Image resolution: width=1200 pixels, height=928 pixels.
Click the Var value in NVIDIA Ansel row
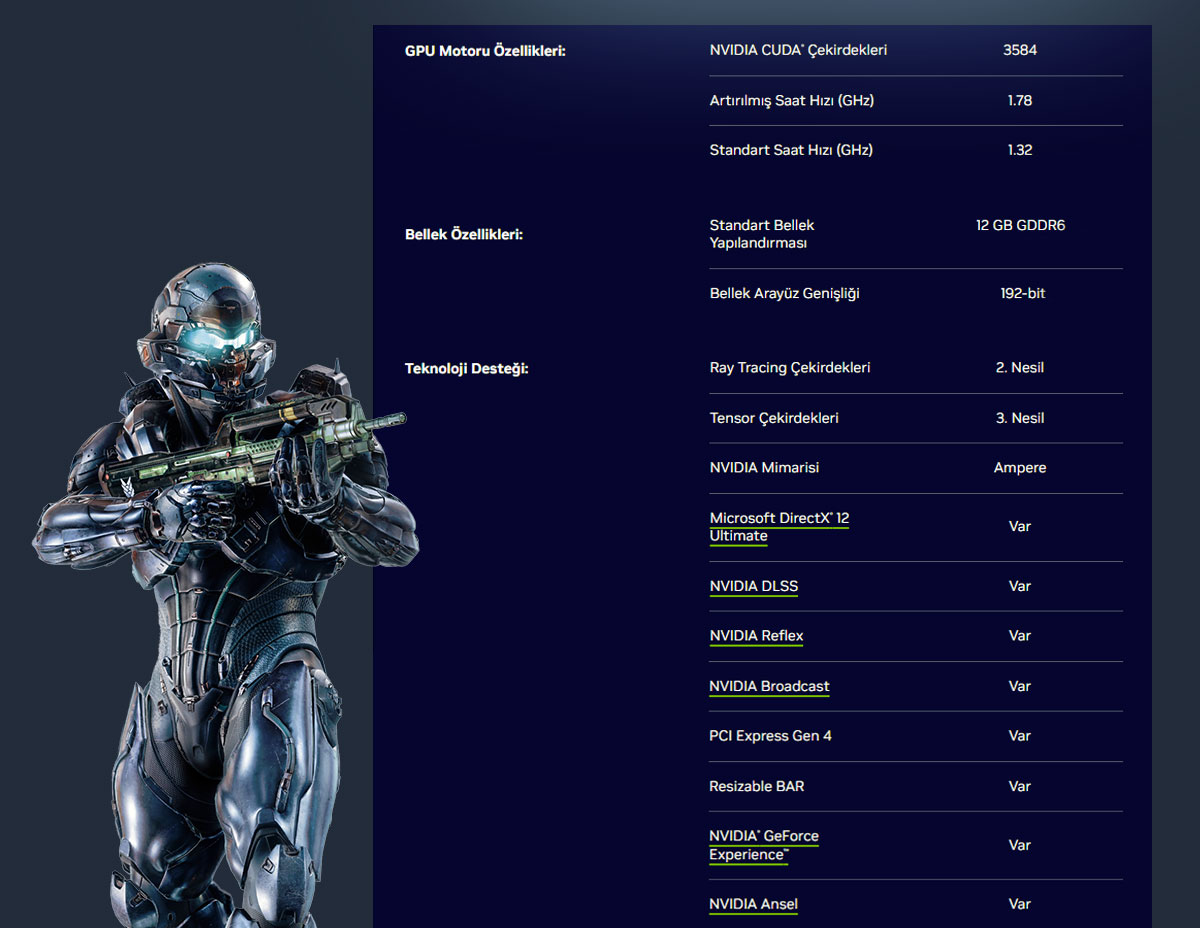[1020, 904]
